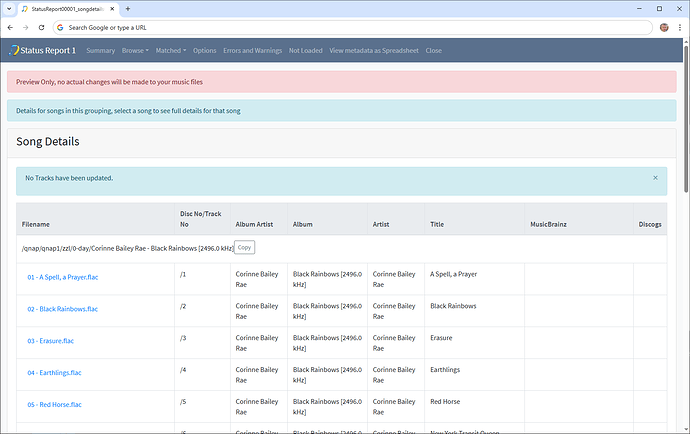Open the Options menu item
The width and height of the screenshot is (690, 434).
click(x=204, y=50)
